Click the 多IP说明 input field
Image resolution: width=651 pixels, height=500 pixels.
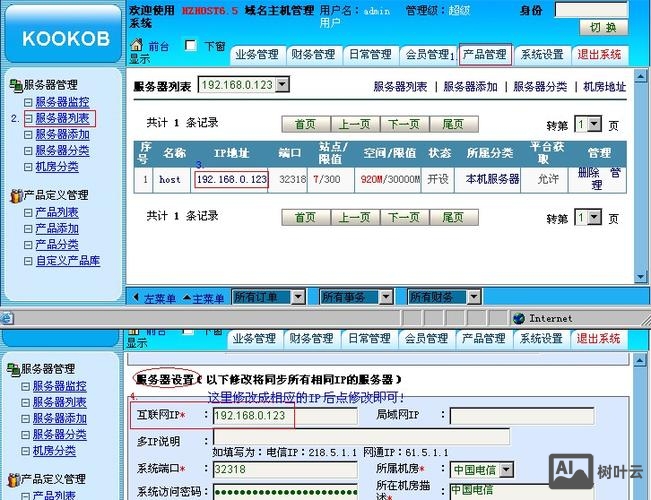(x=361, y=437)
